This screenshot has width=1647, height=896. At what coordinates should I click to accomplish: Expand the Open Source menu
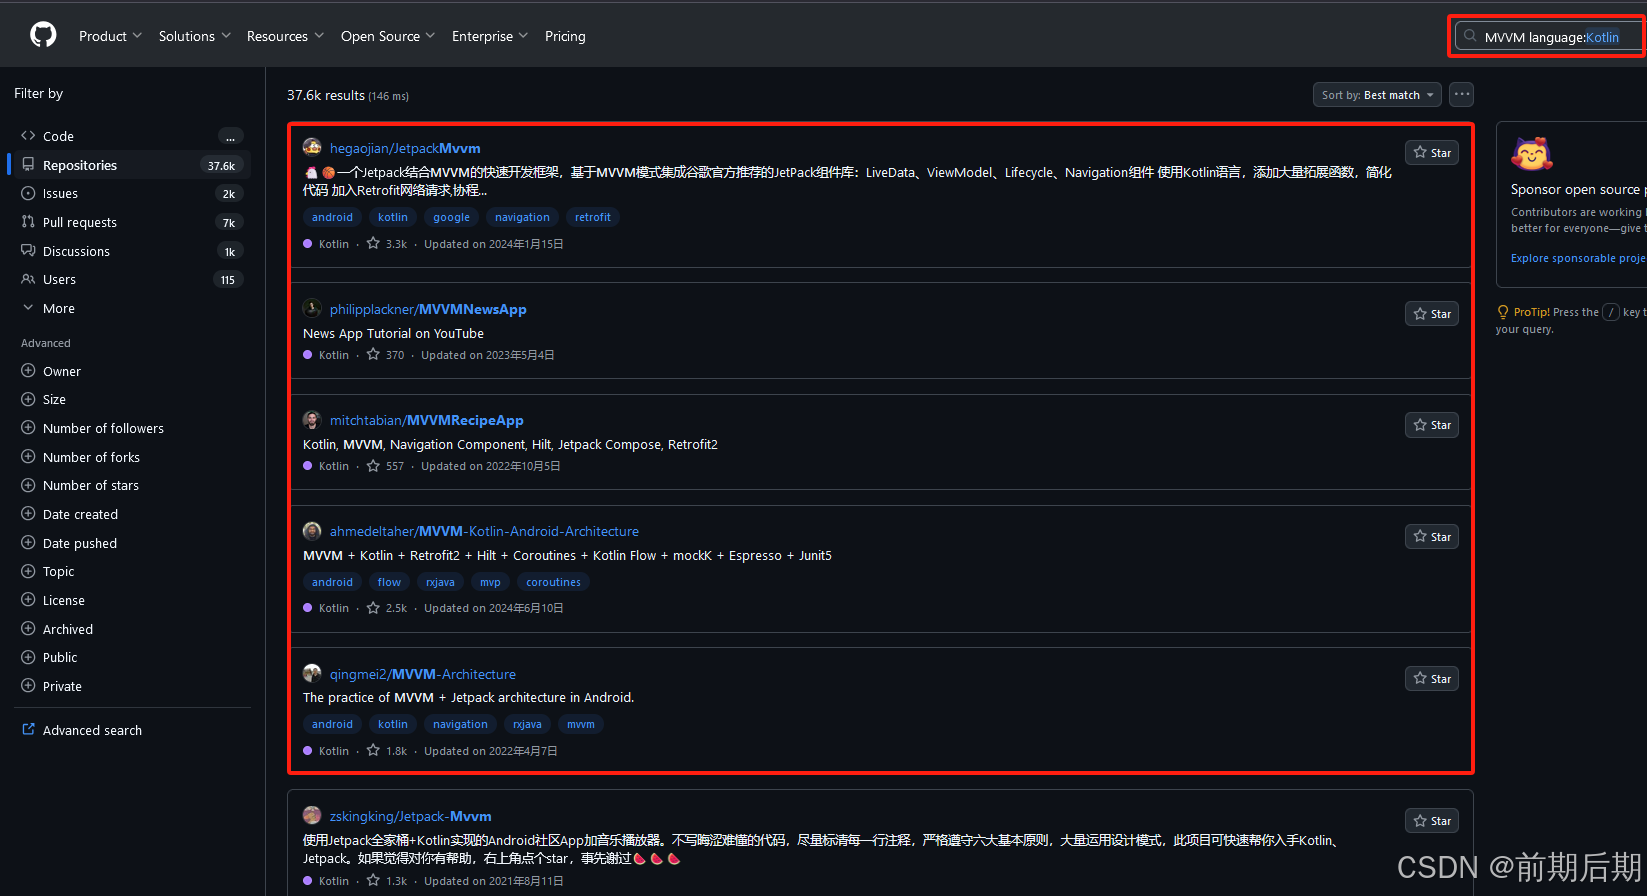(x=387, y=36)
